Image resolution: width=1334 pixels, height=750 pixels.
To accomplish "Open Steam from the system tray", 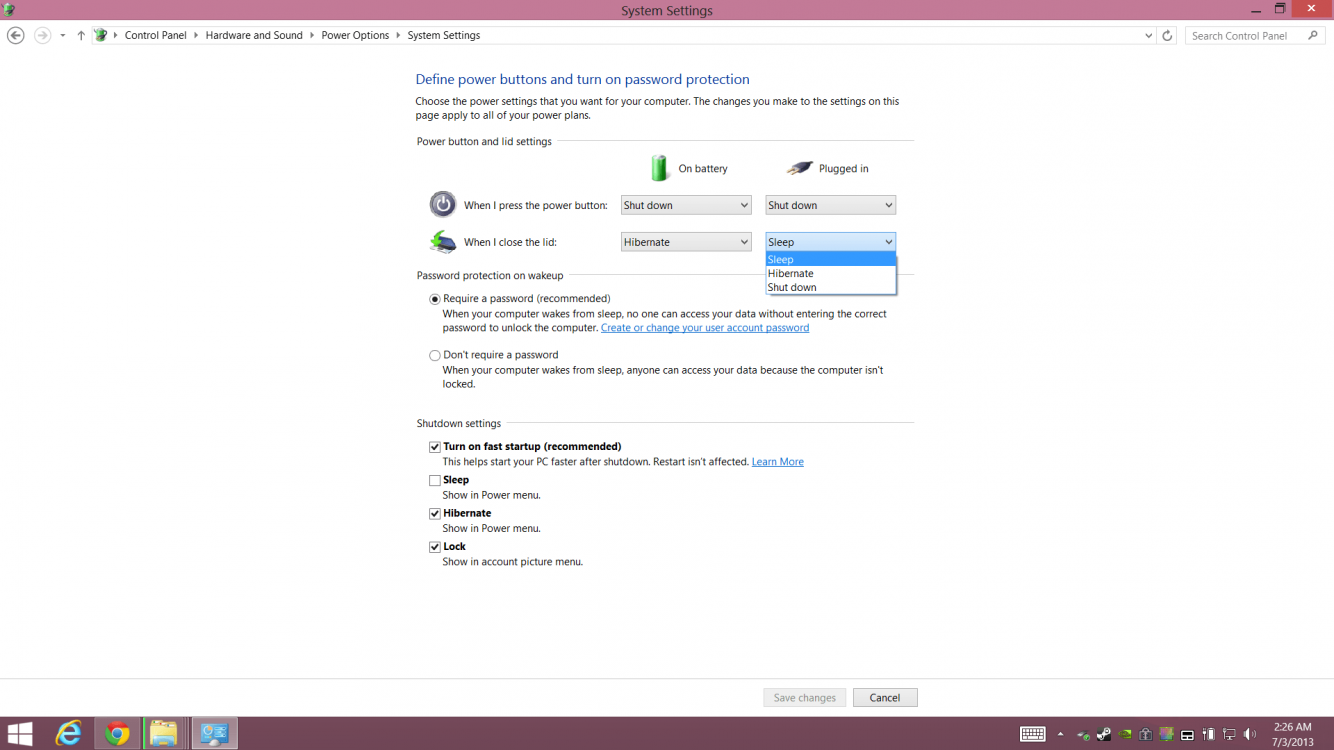I will coord(1103,734).
